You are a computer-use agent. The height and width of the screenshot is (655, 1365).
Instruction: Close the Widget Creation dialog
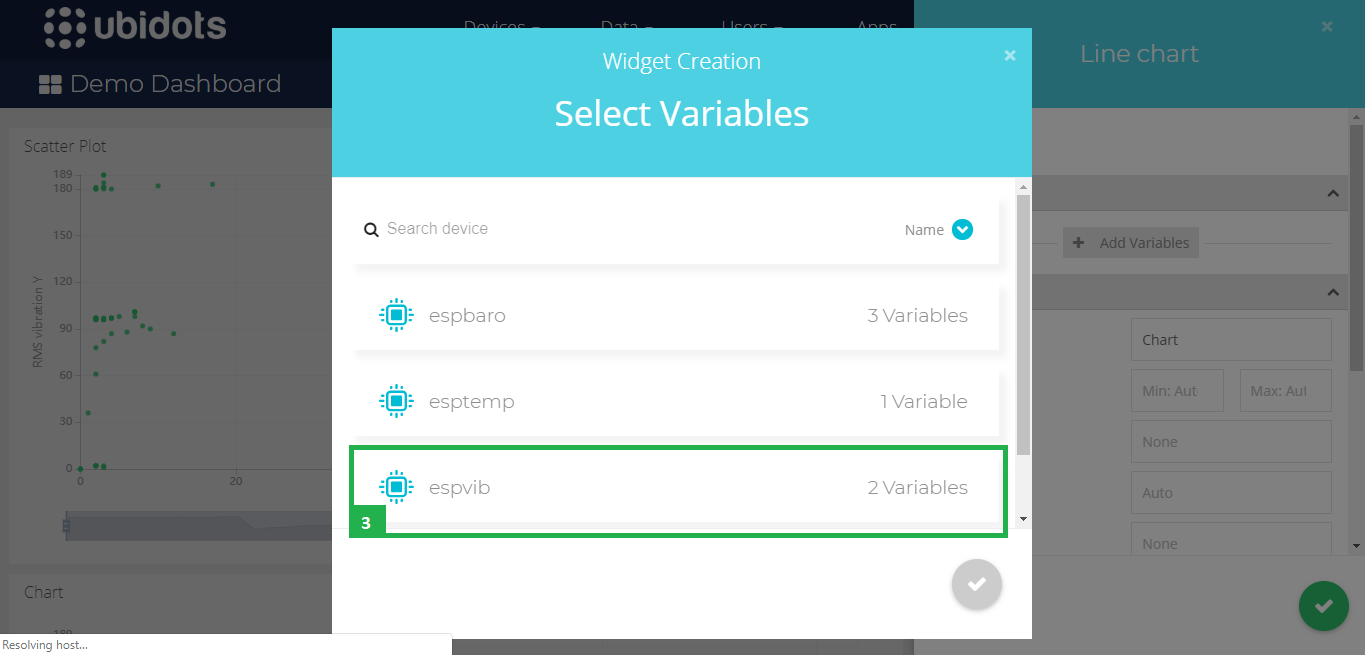(1010, 55)
